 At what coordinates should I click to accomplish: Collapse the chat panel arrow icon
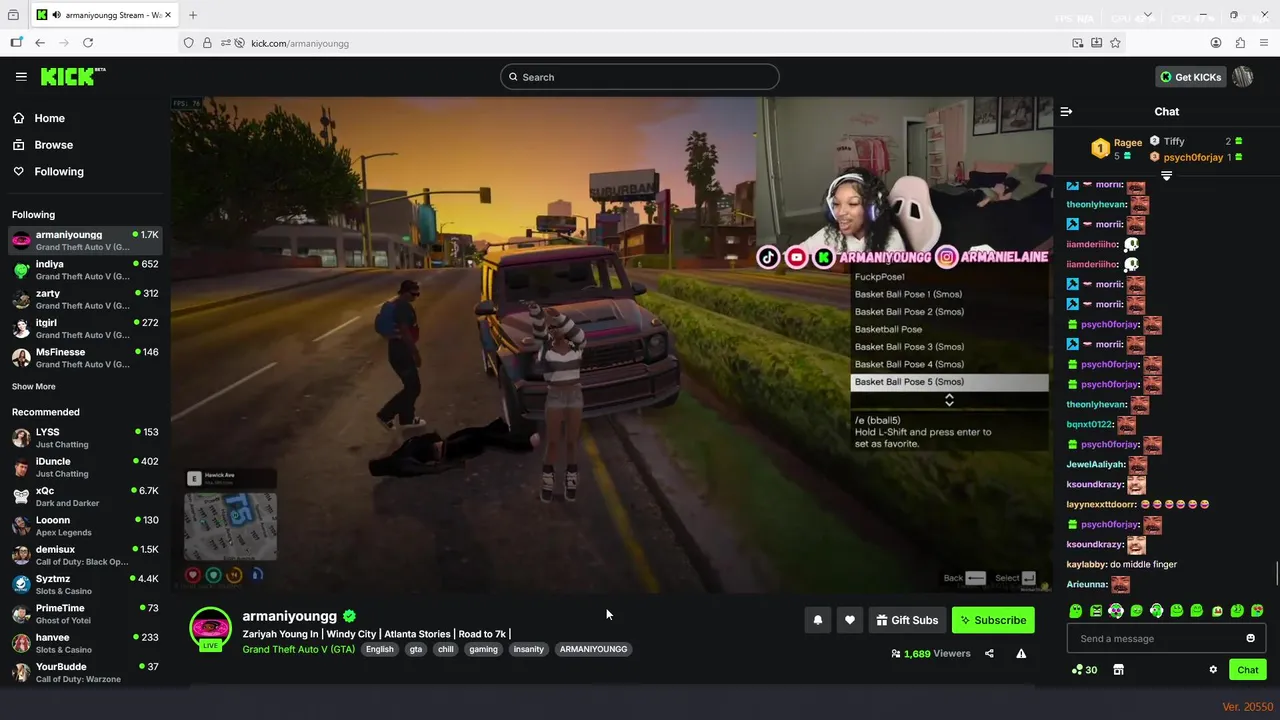[1066, 112]
